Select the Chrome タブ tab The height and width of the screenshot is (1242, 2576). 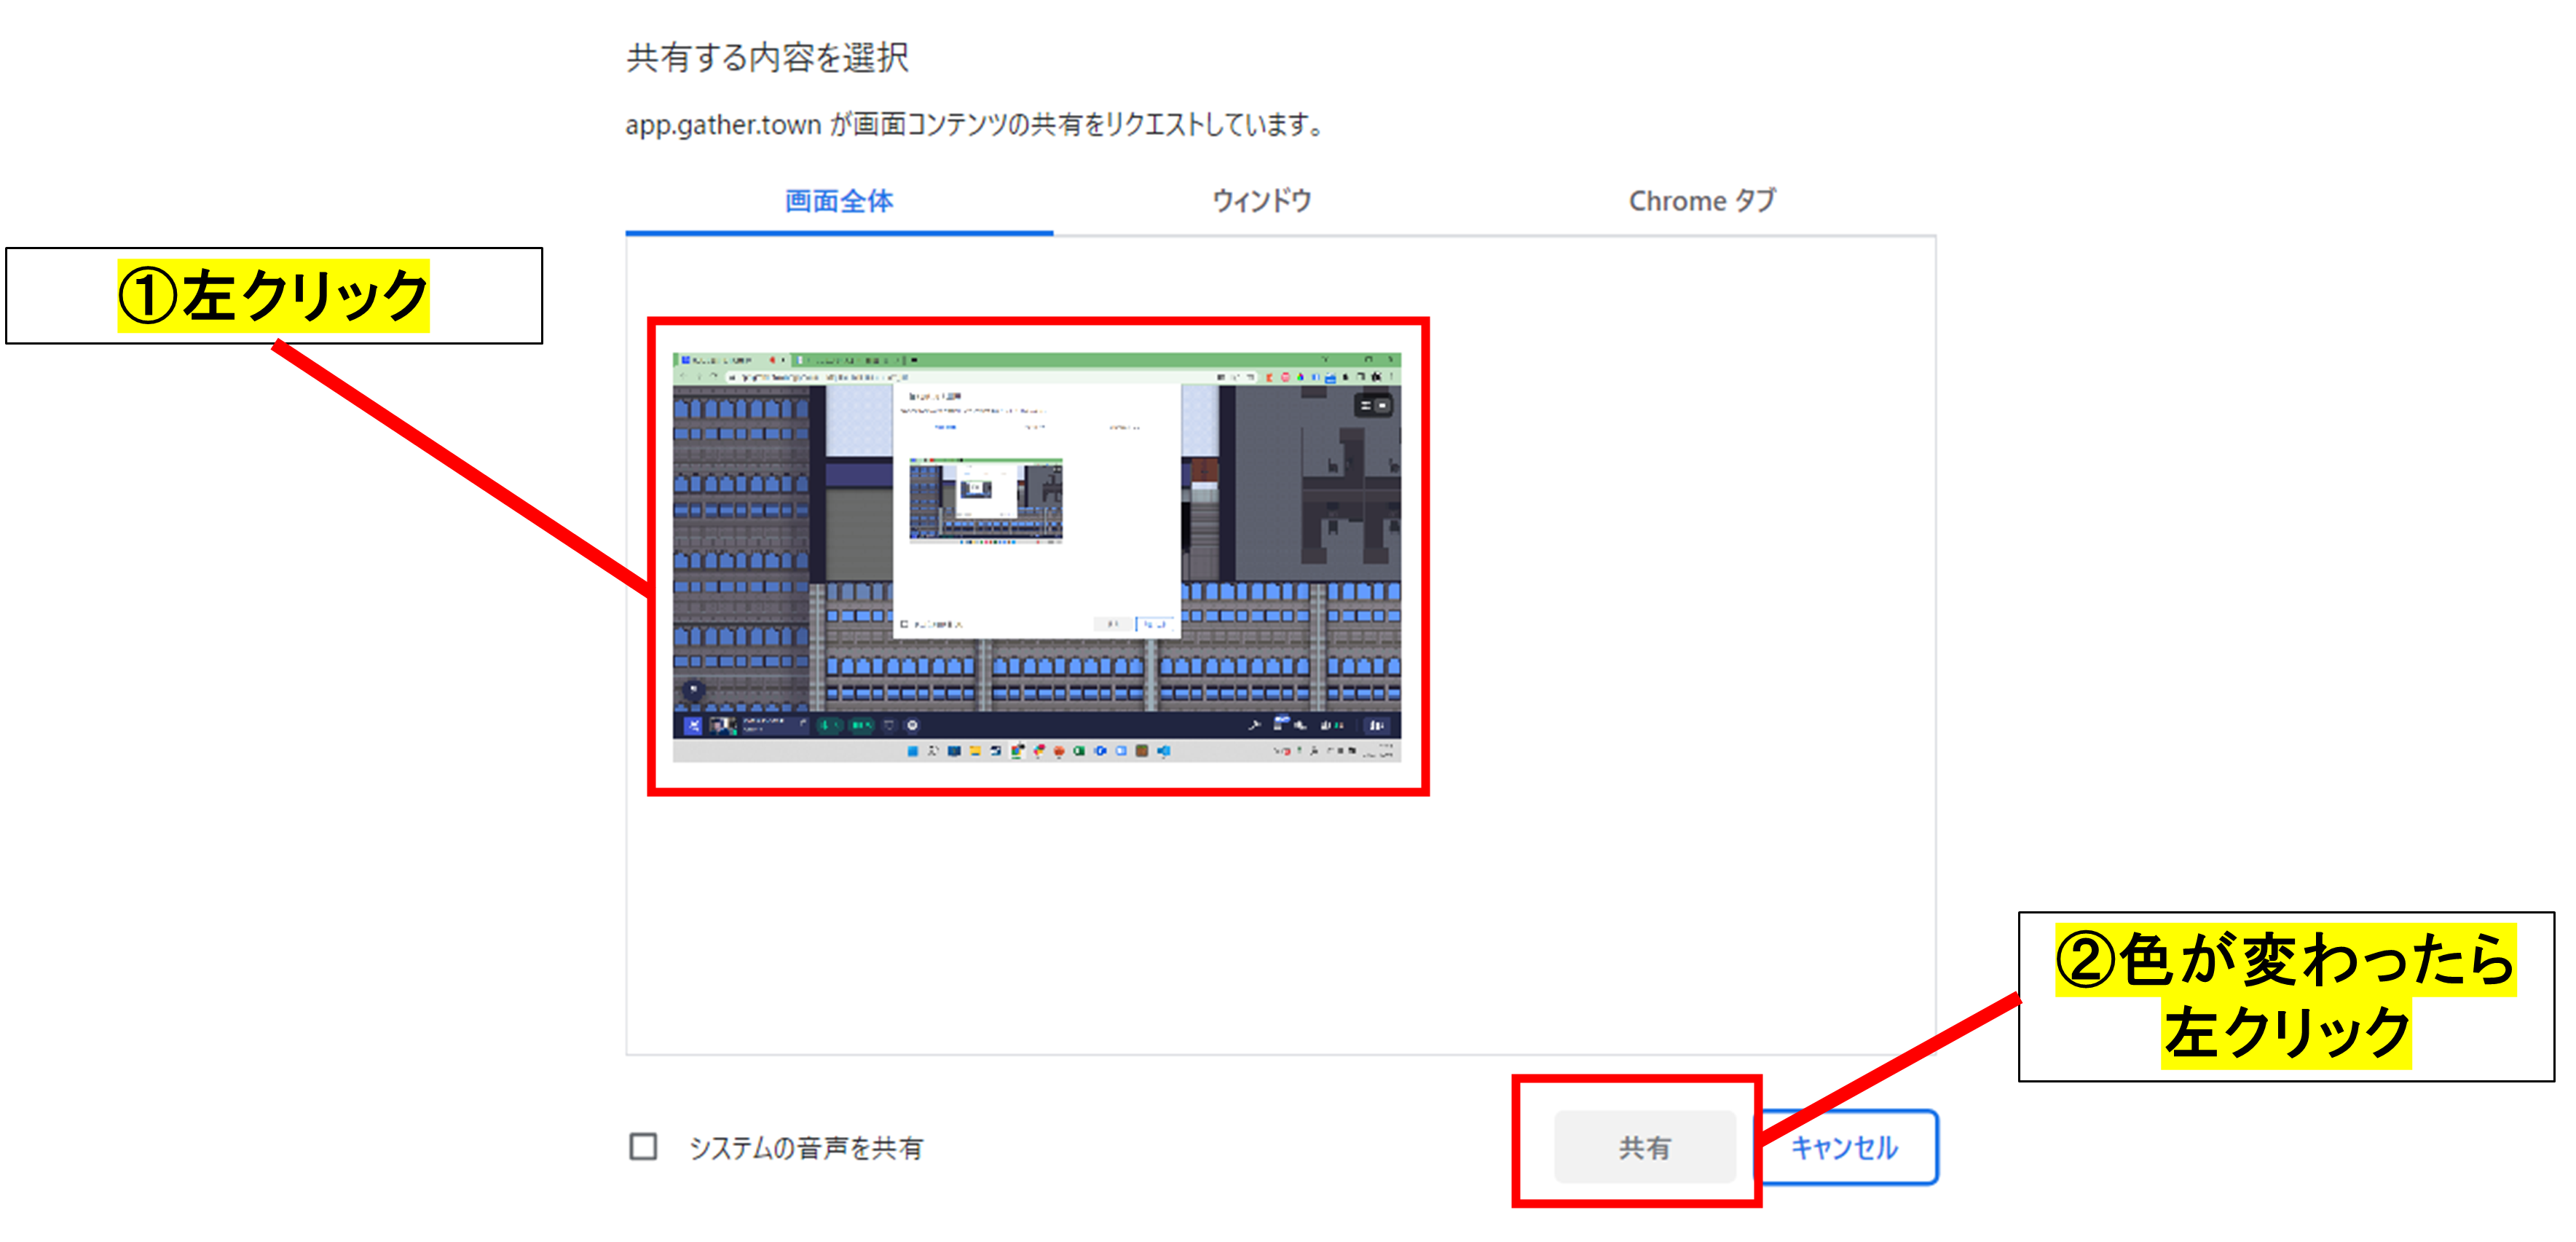pyautogui.click(x=1701, y=201)
